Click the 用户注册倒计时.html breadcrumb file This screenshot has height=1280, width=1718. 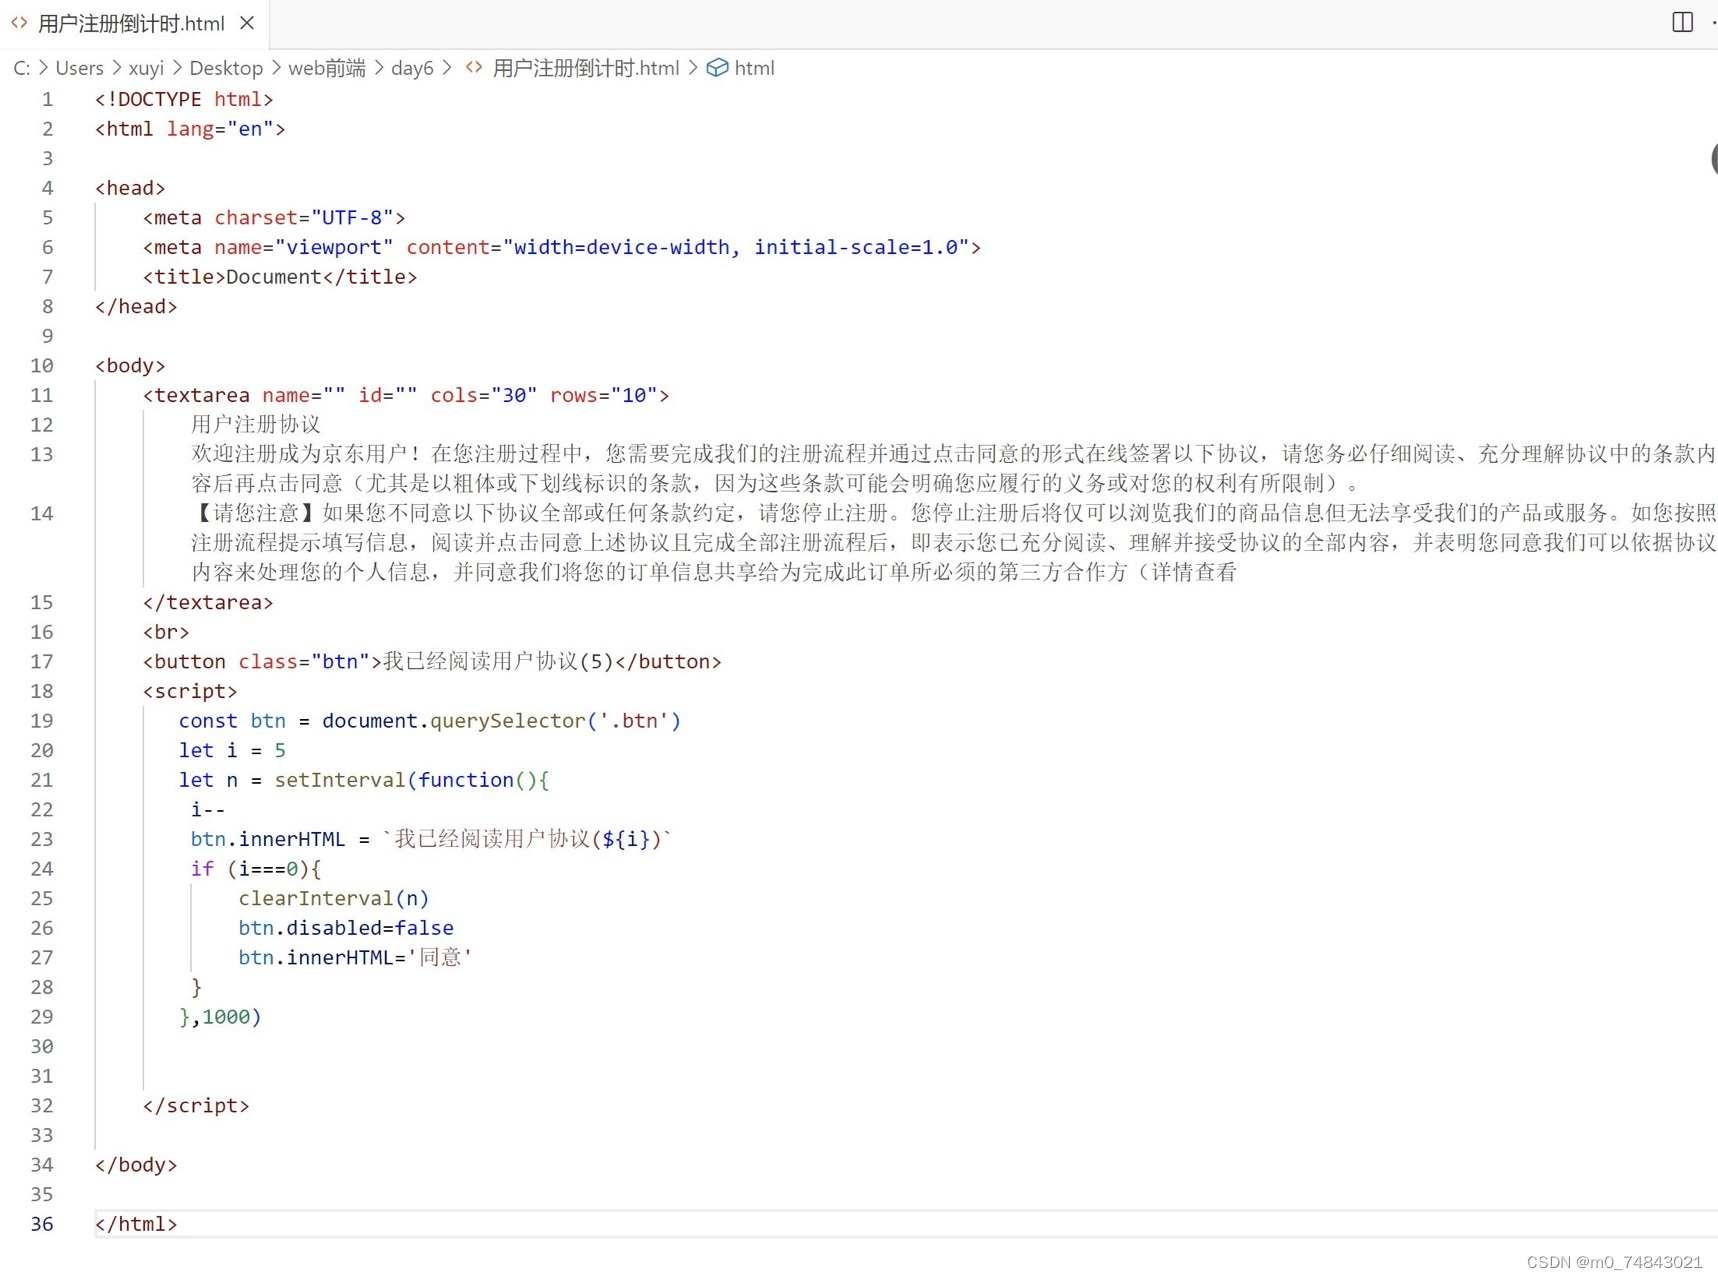pyautogui.click(x=585, y=68)
